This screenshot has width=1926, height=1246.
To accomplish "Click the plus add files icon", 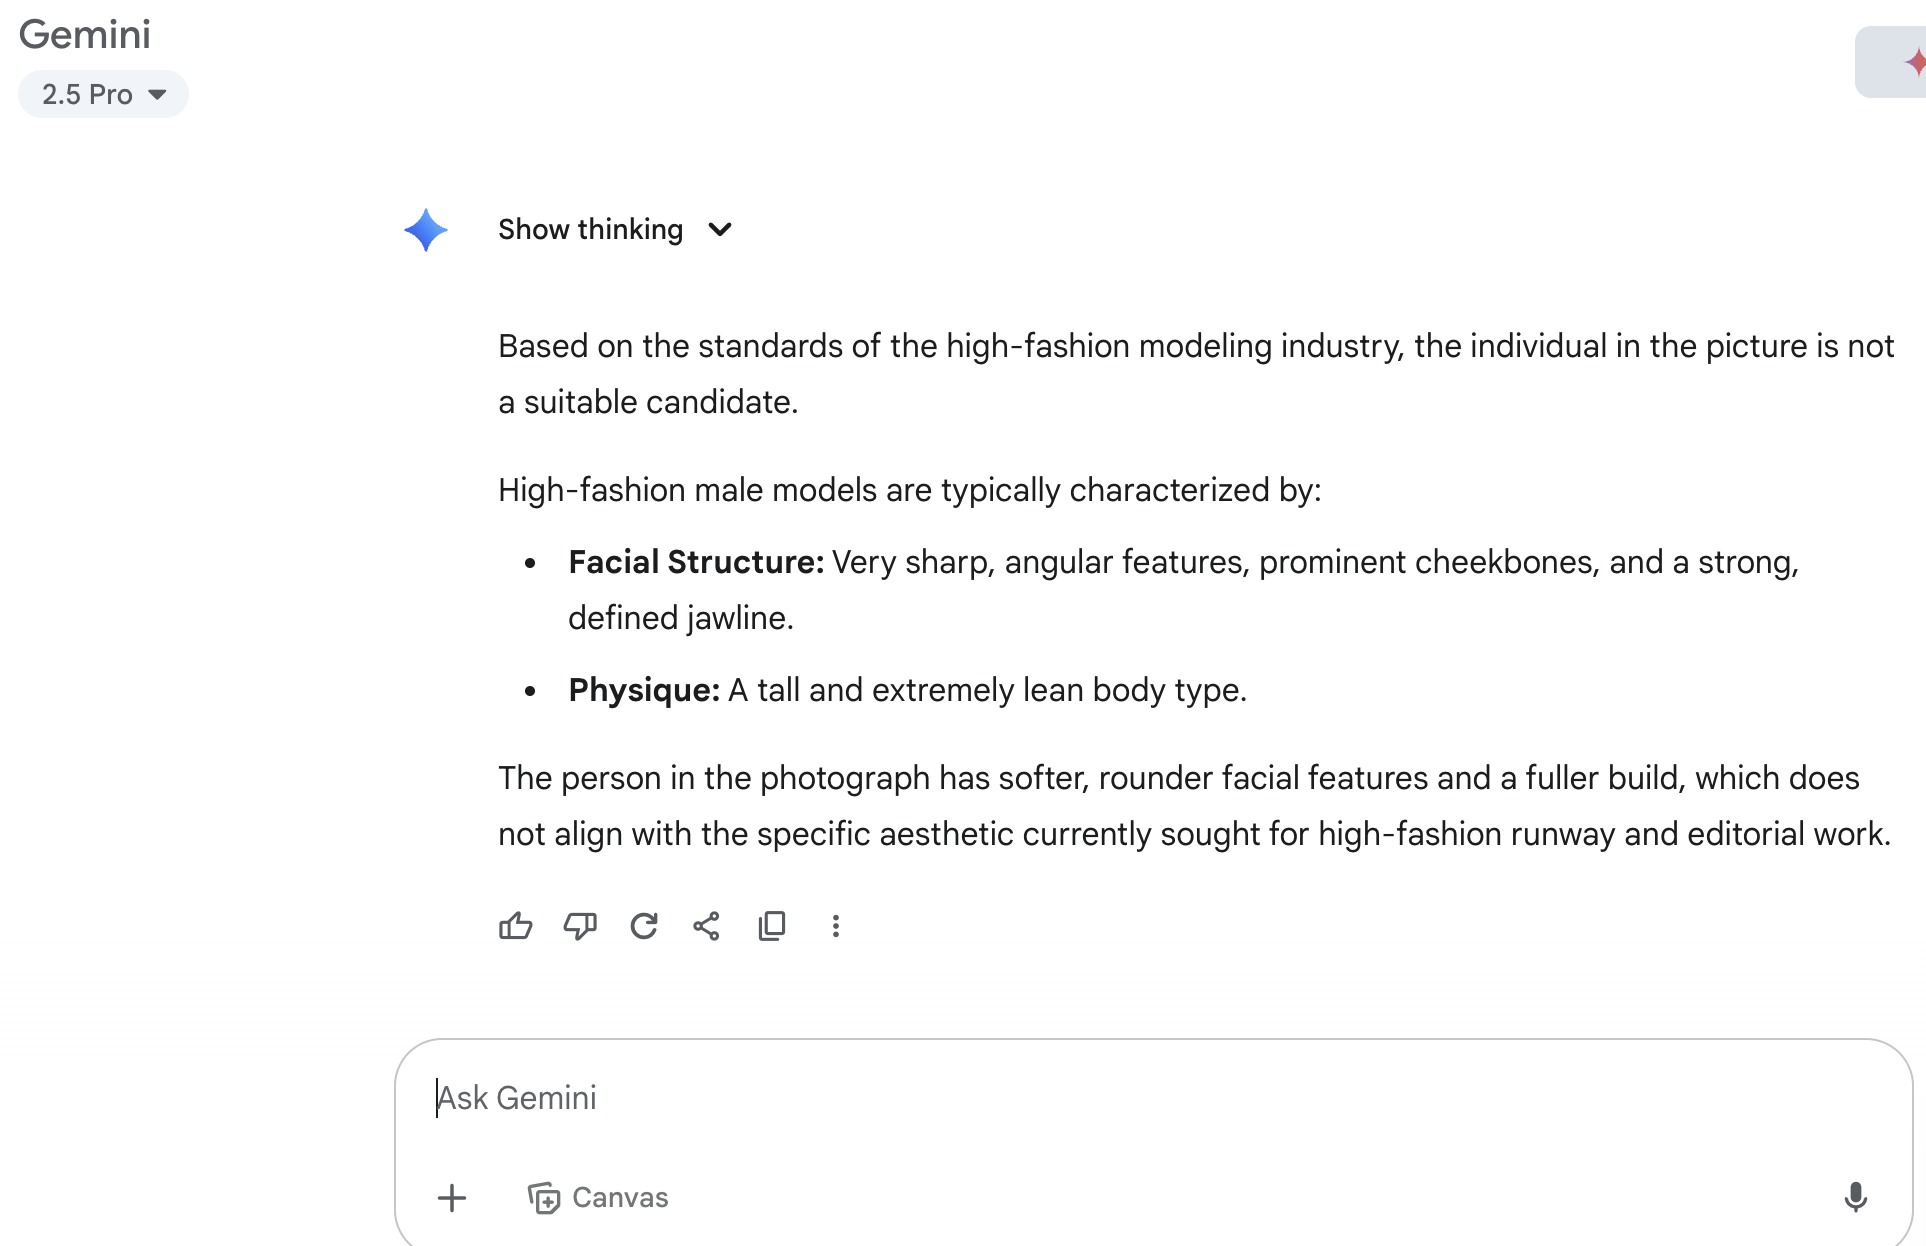I will (452, 1197).
